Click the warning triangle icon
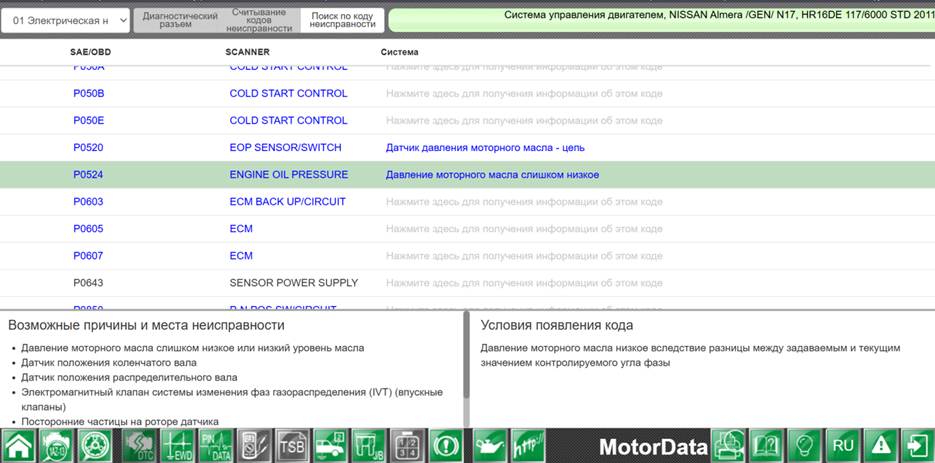The image size is (935, 463). (881, 446)
